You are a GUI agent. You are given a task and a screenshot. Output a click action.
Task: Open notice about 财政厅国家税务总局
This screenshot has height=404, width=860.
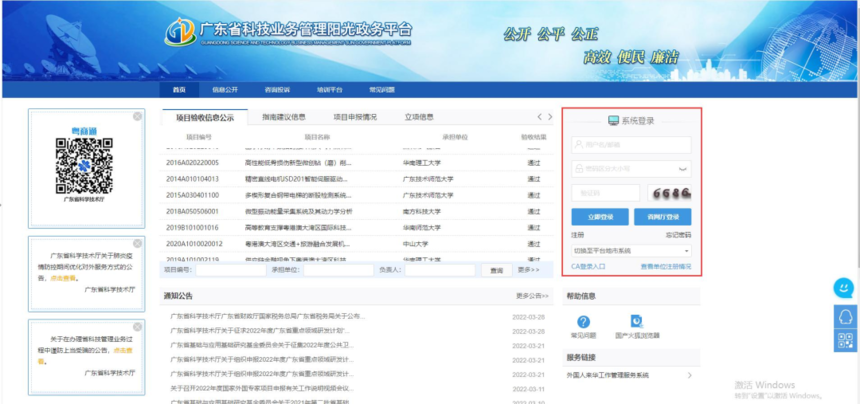click(268, 317)
